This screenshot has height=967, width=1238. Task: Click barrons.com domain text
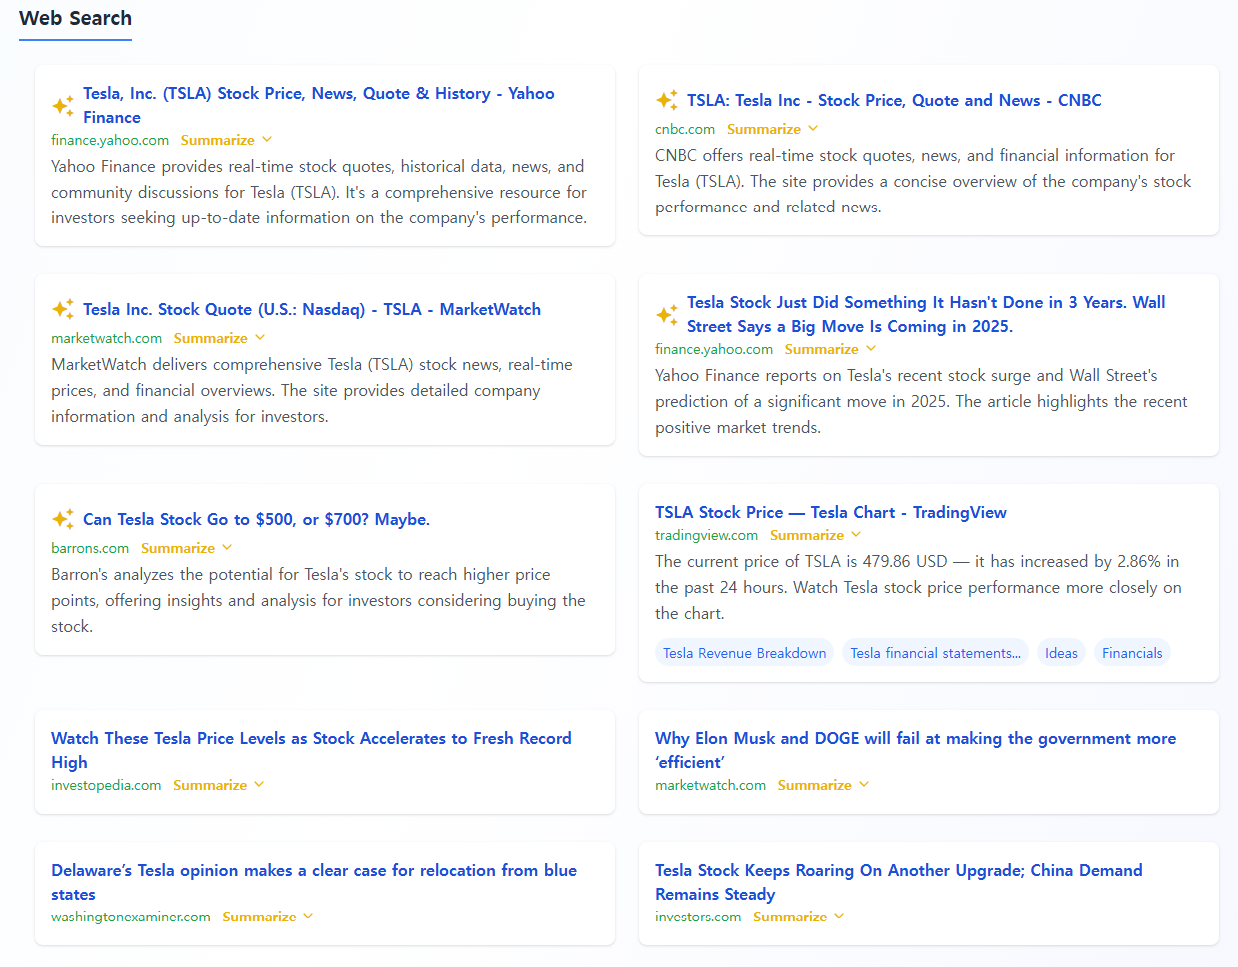pos(90,548)
